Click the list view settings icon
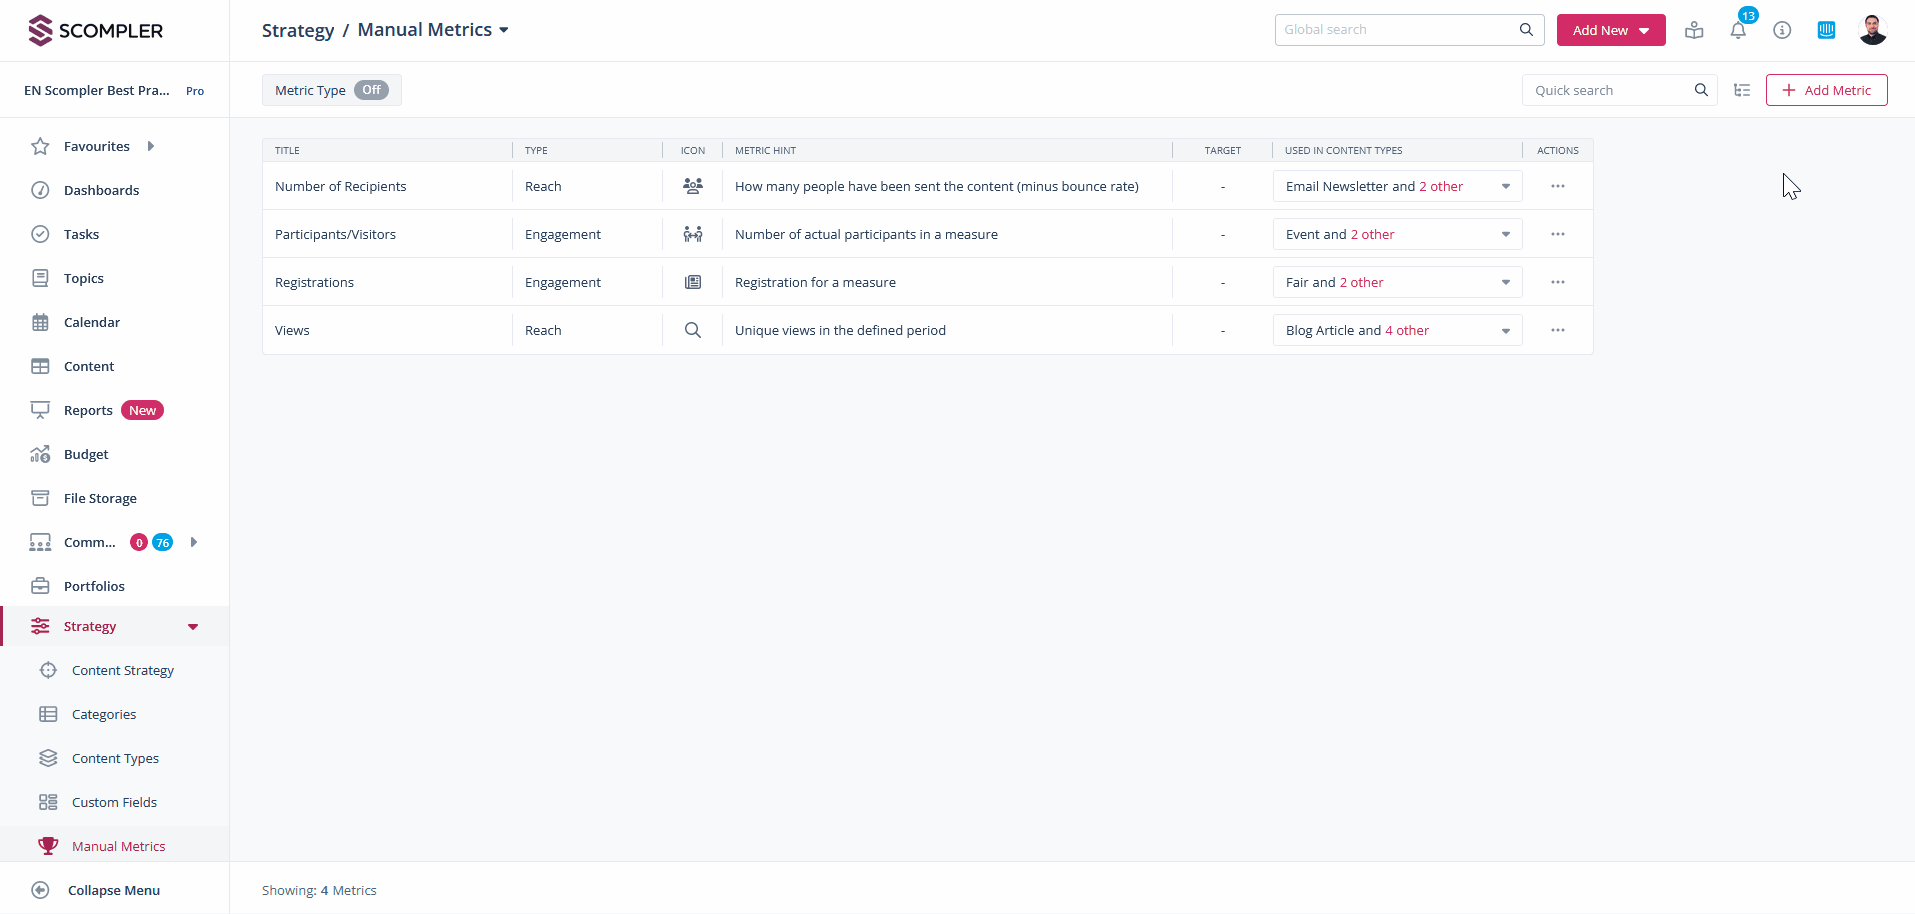The width and height of the screenshot is (1915, 914). pos(1742,90)
